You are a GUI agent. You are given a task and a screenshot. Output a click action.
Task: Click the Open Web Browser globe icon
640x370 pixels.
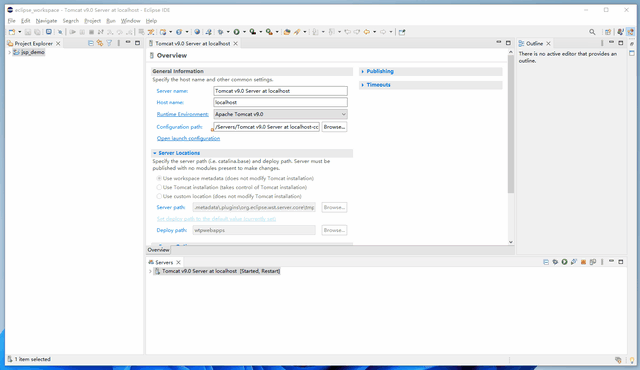coord(197,32)
